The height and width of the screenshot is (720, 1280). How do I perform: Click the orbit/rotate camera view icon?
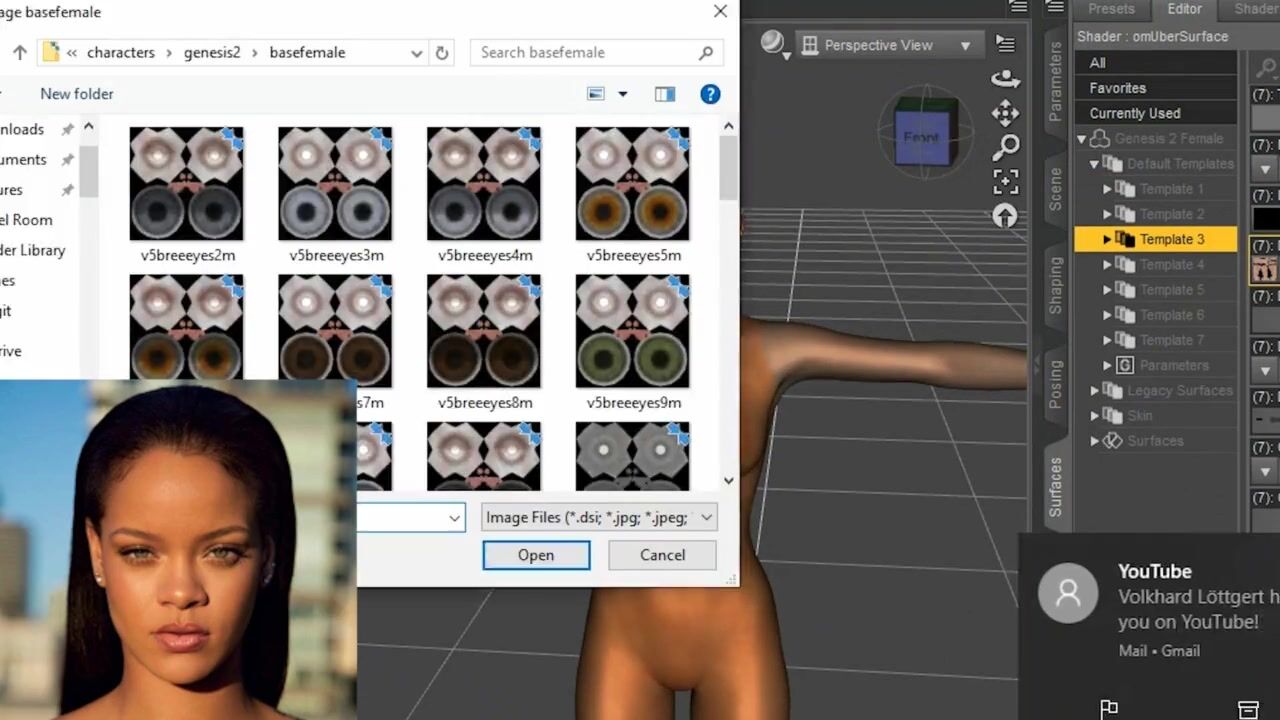(x=1005, y=79)
